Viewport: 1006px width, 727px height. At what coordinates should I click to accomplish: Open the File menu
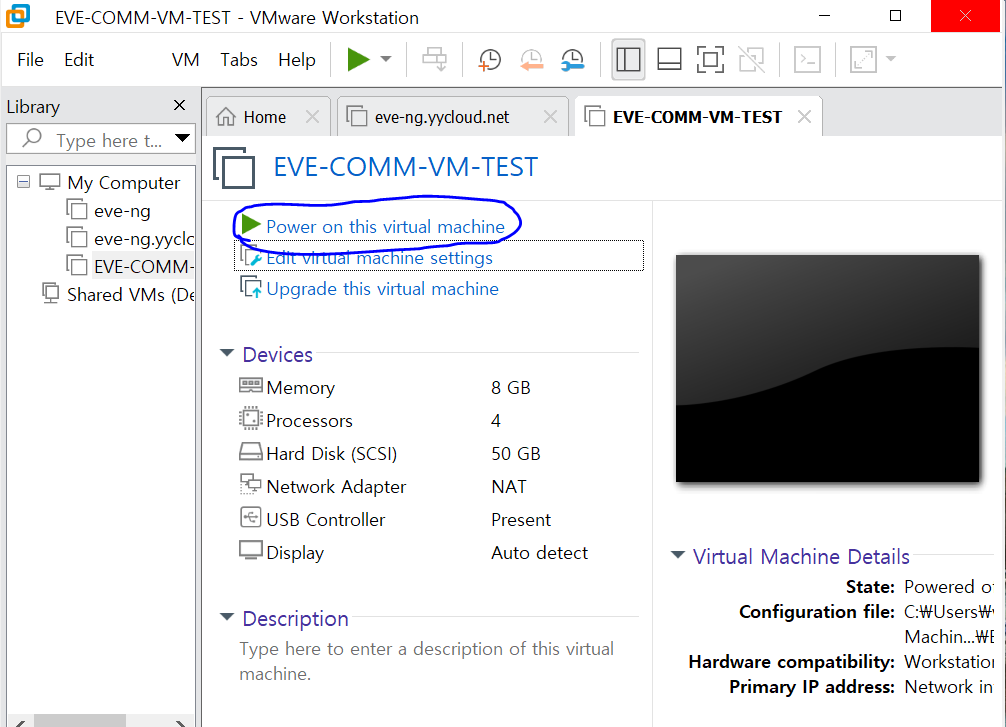click(x=30, y=60)
